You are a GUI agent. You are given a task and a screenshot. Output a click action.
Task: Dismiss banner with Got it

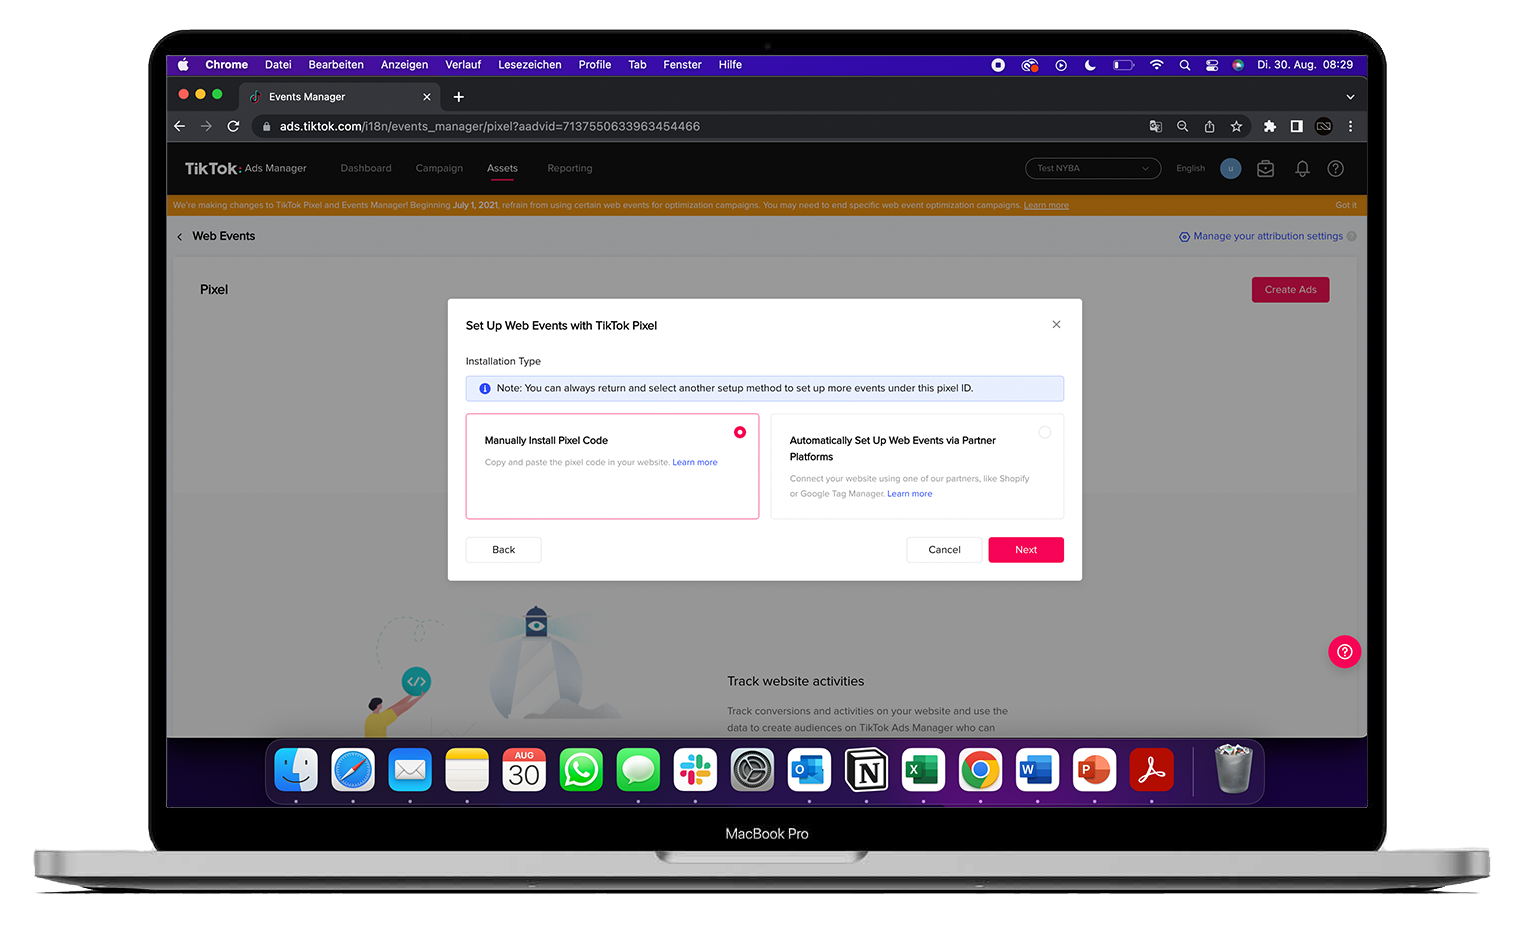point(1346,205)
